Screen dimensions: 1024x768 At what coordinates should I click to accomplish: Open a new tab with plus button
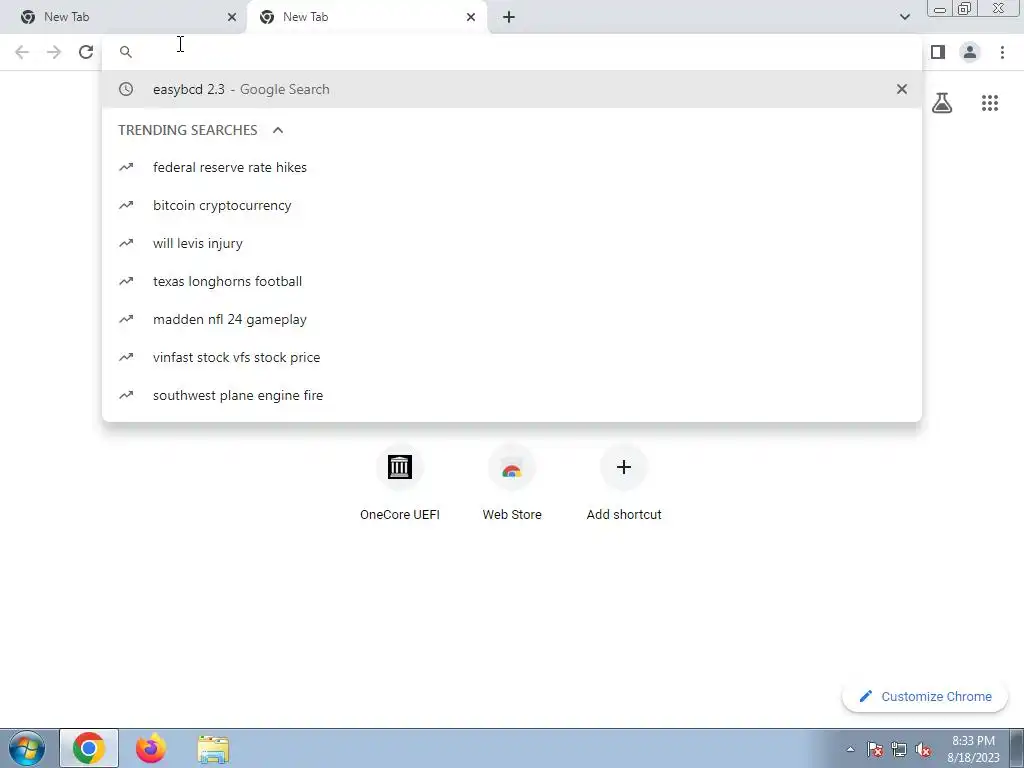coord(509,17)
